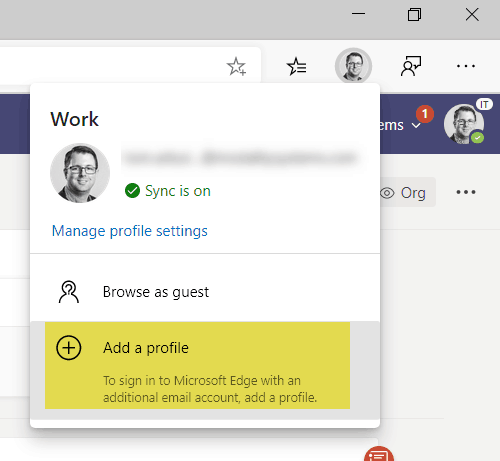Open the Send feedback icon
The image size is (500, 461).
point(411,66)
